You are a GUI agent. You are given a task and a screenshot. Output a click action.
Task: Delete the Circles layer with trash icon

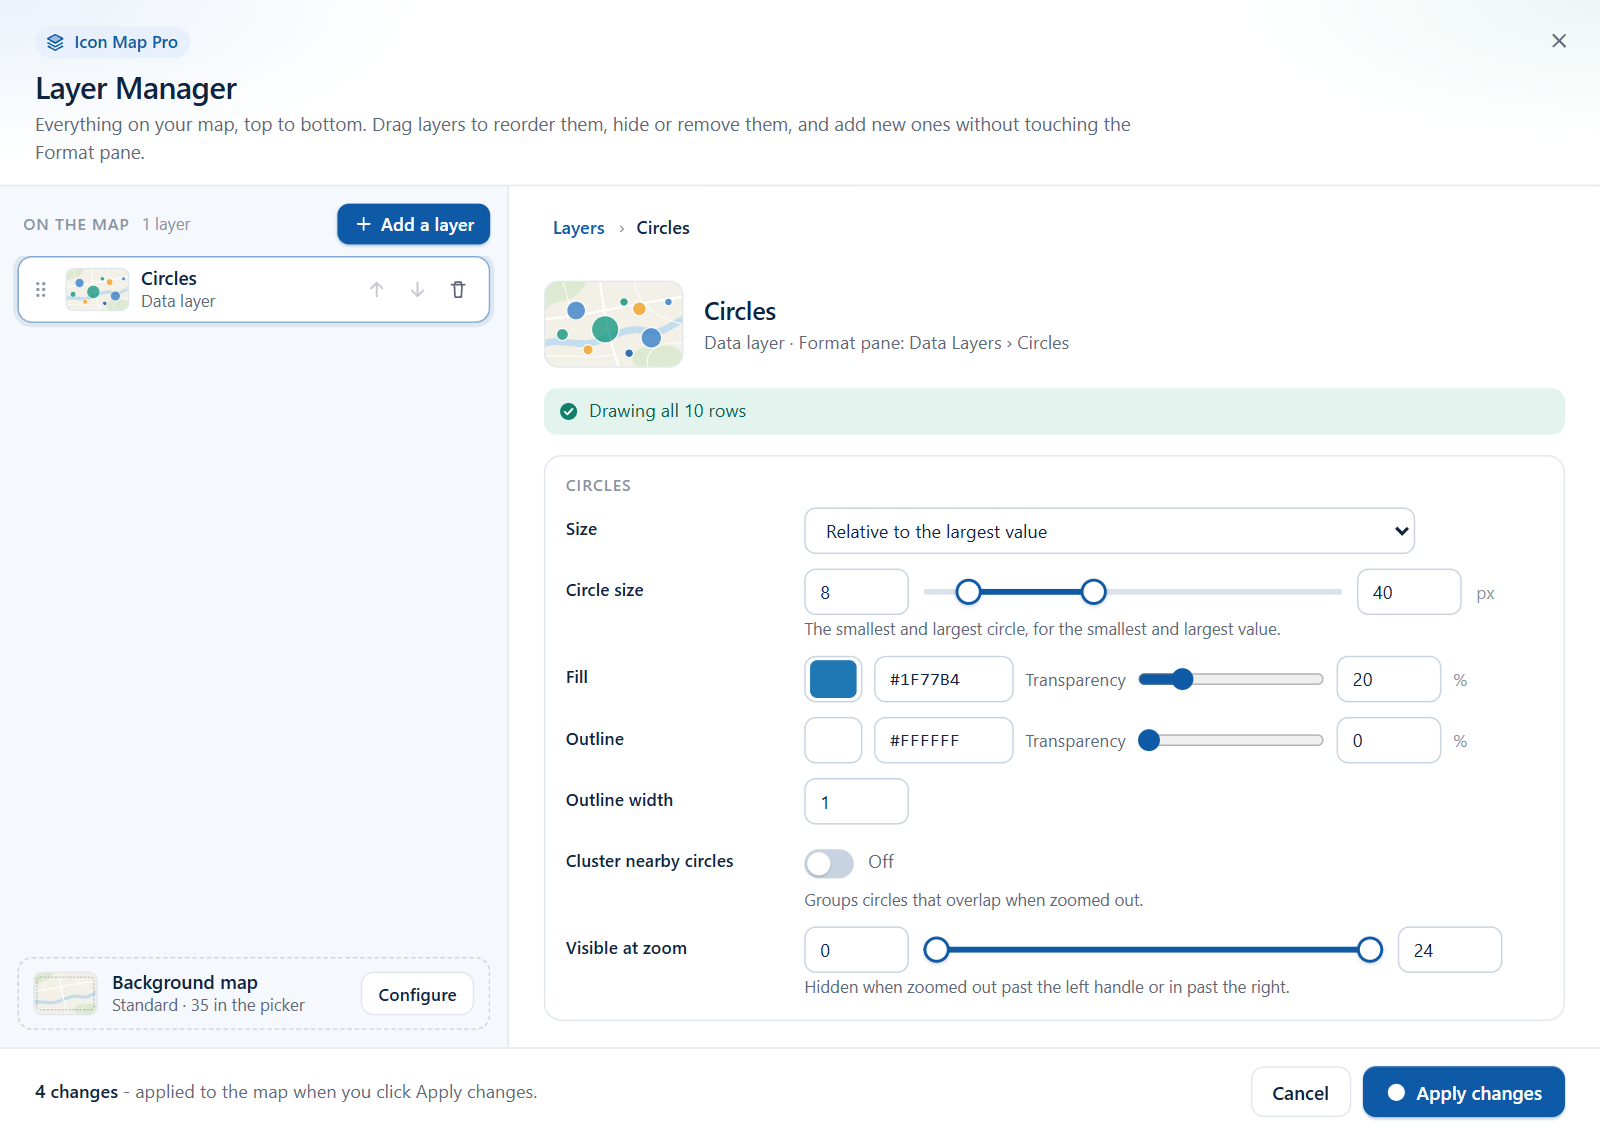(x=458, y=290)
